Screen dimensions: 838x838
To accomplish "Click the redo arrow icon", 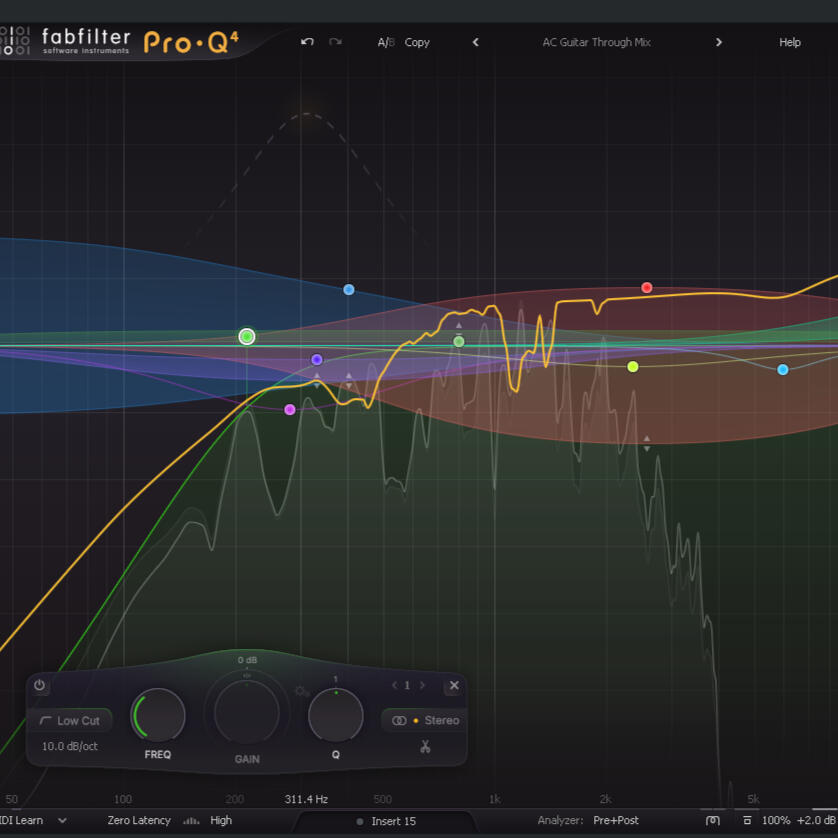I will pyautogui.click(x=335, y=42).
